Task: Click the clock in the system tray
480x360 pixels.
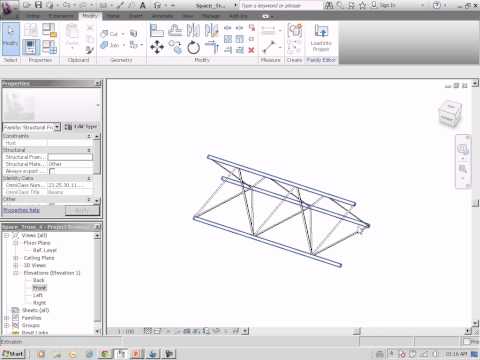Action: click(456, 354)
